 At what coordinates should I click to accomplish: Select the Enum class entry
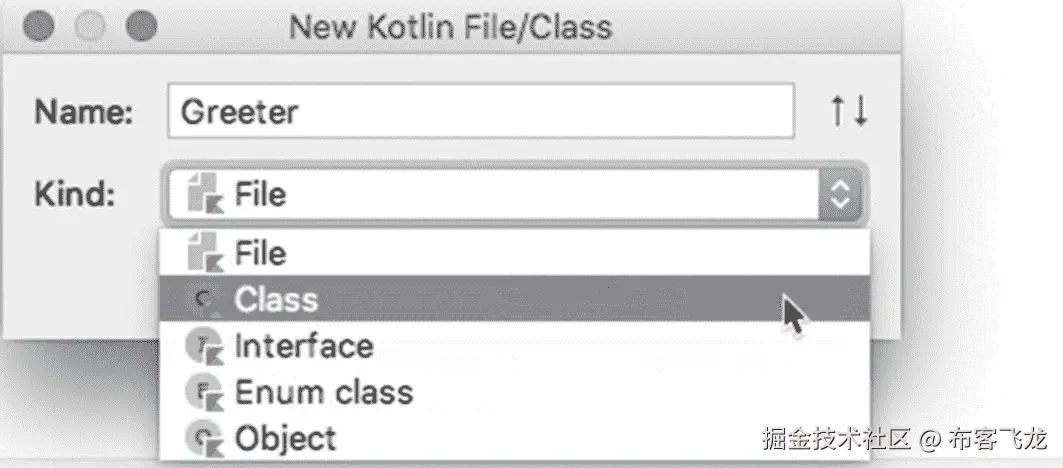(323, 392)
